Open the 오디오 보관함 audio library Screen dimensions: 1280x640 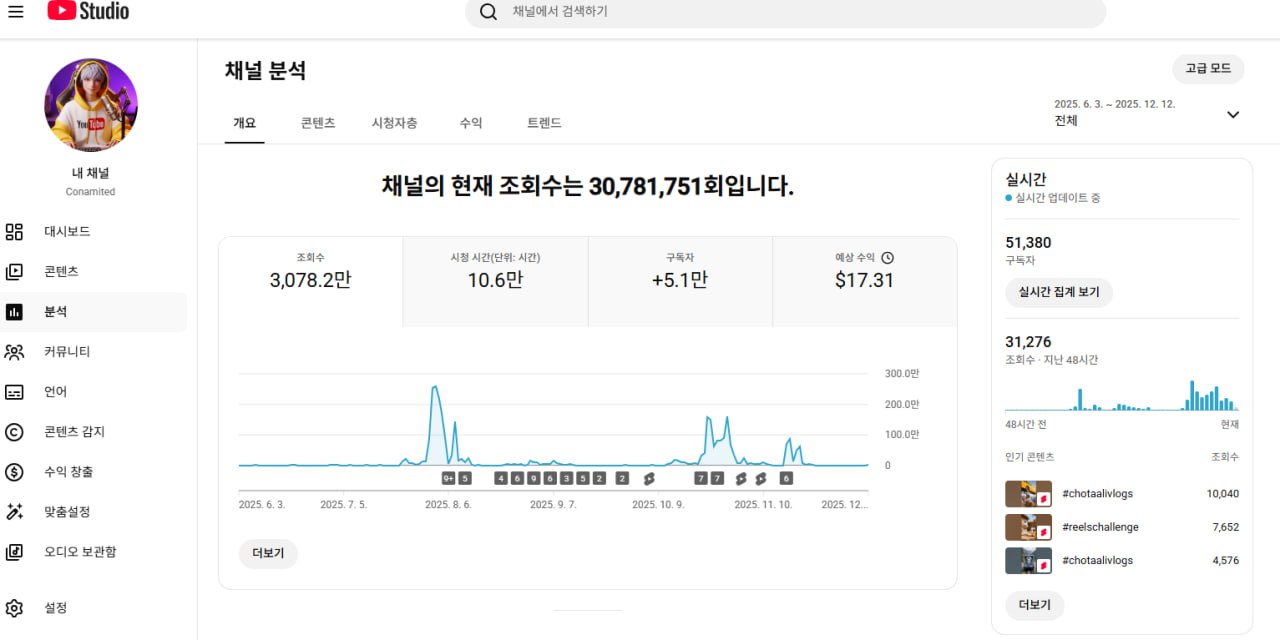point(79,552)
